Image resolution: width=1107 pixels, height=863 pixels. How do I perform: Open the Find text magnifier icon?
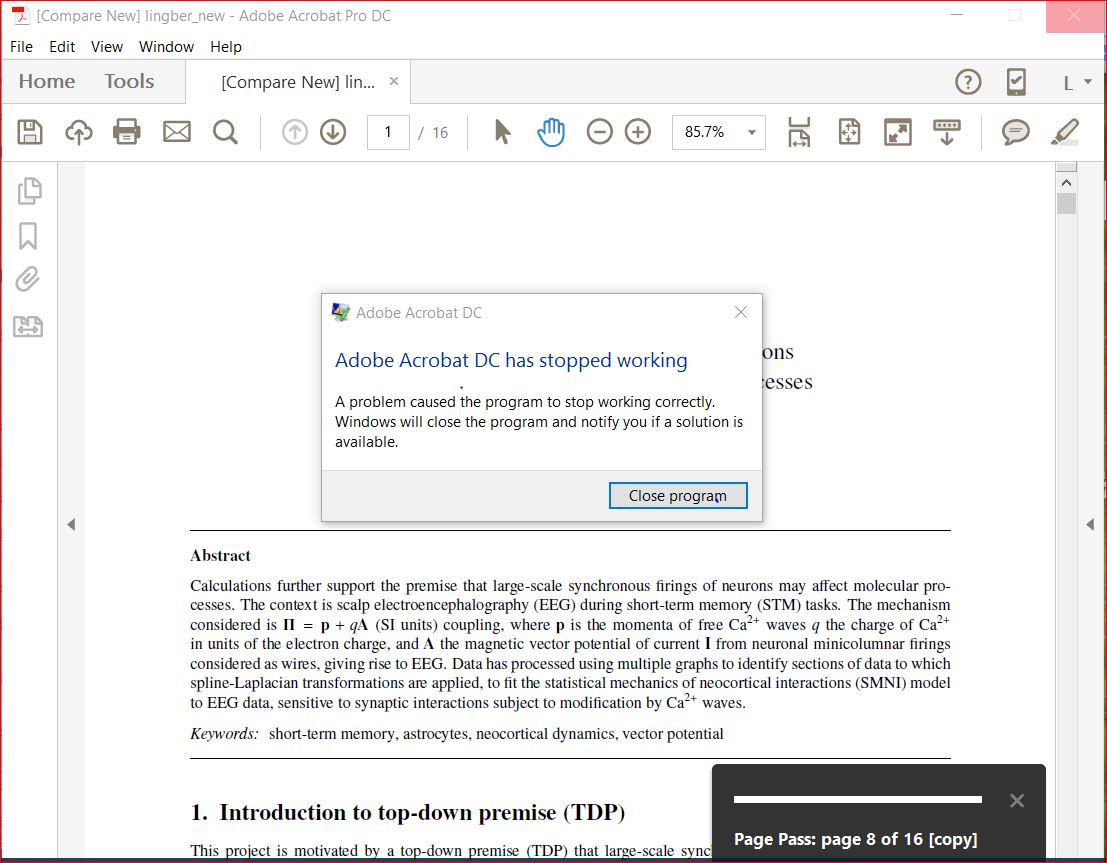pos(225,132)
